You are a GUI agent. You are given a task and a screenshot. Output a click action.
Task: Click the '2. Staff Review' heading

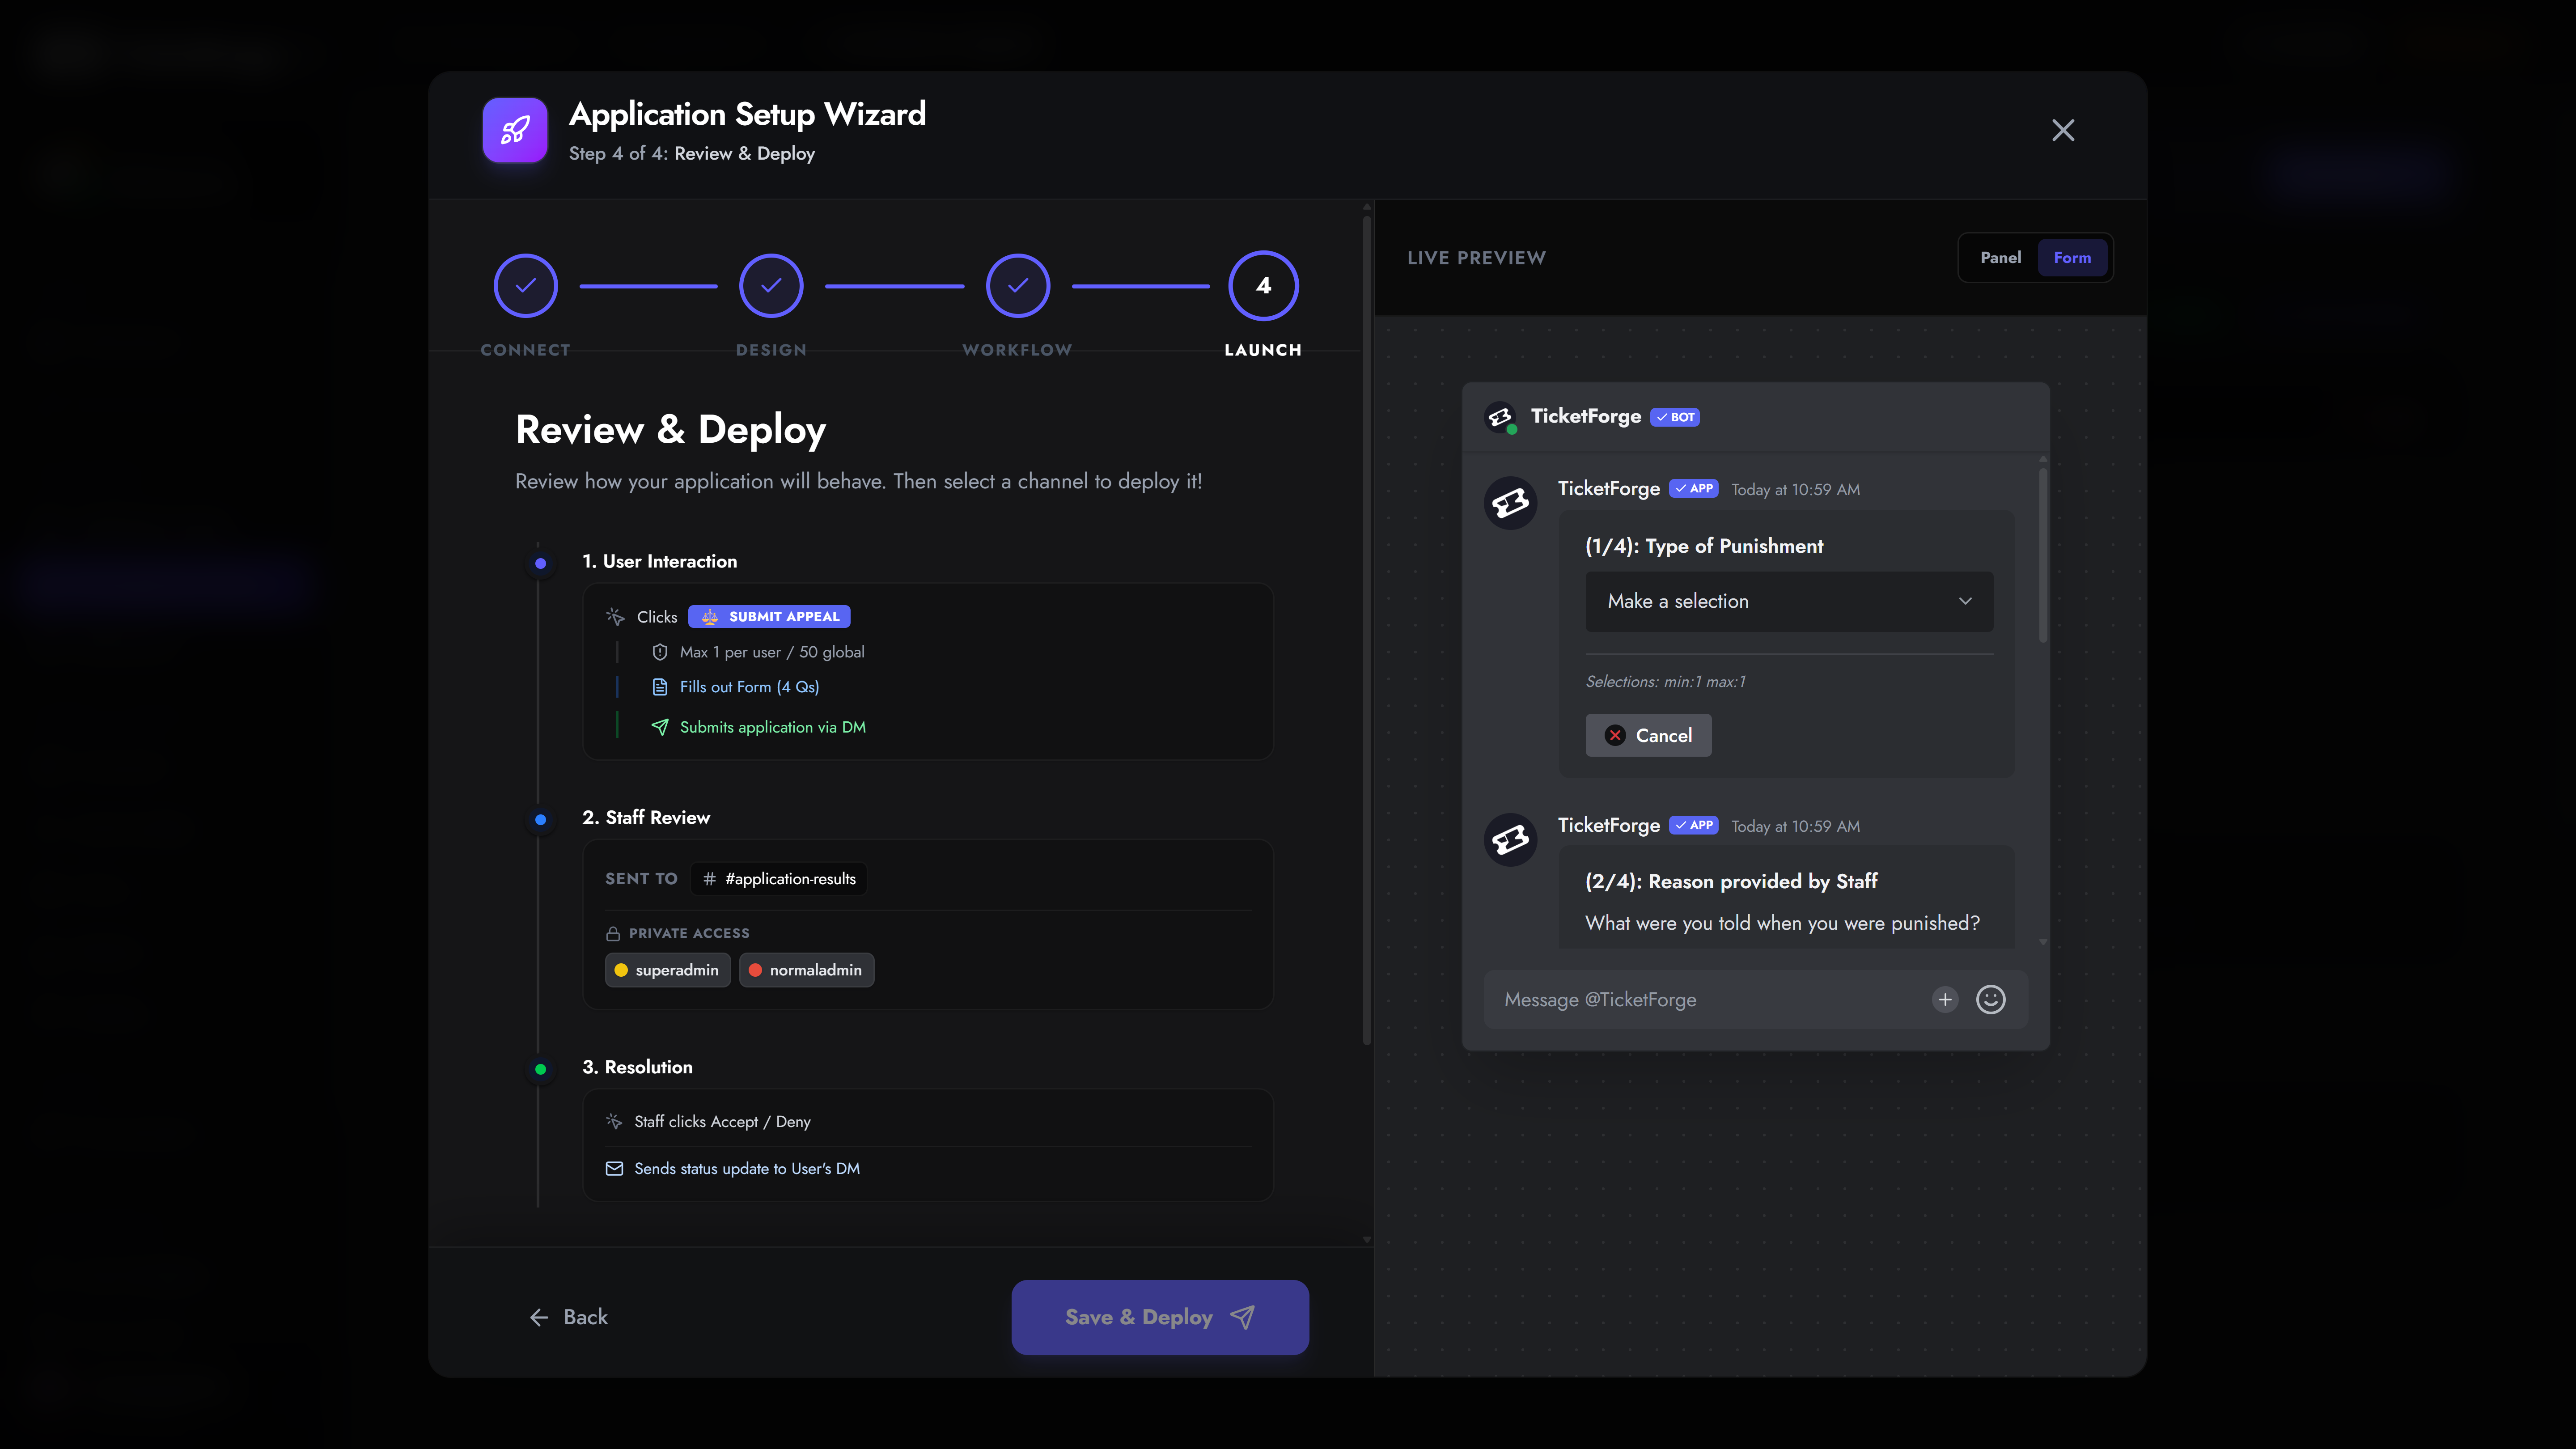point(646,817)
